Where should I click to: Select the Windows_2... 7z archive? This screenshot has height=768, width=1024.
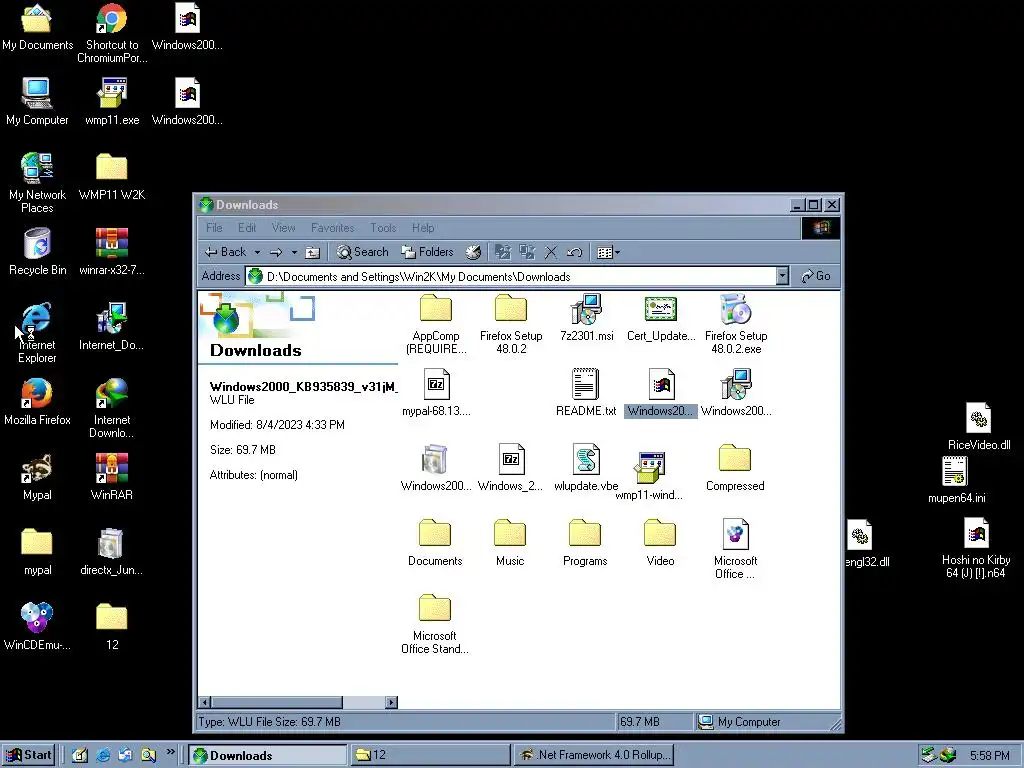coord(511,468)
